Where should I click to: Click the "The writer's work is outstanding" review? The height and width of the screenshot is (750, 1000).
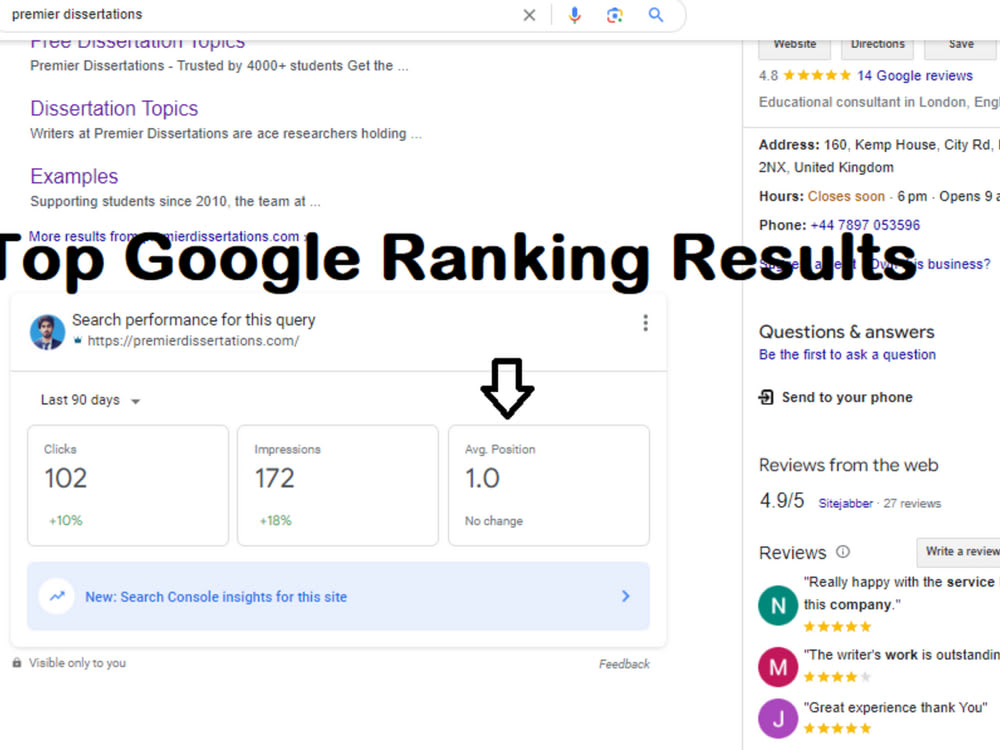pos(901,655)
